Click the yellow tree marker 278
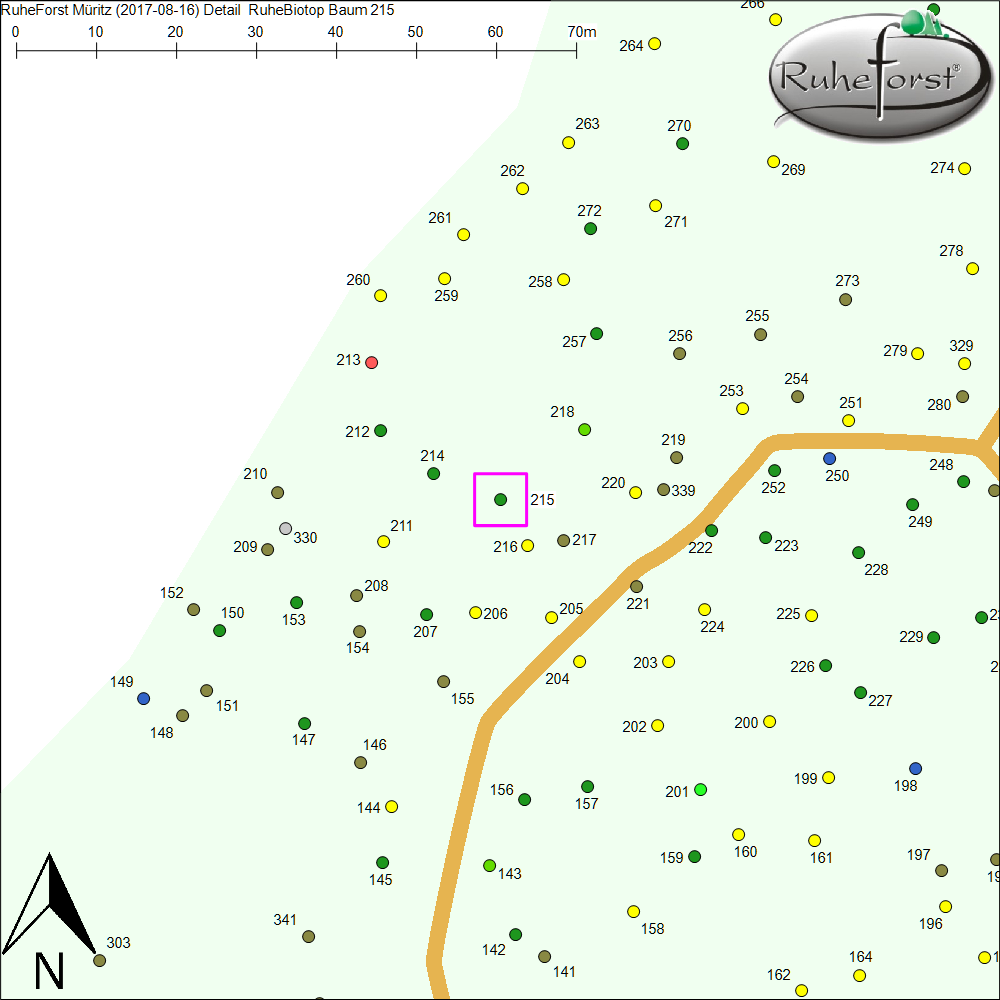This screenshot has width=1000, height=1000. click(972, 269)
